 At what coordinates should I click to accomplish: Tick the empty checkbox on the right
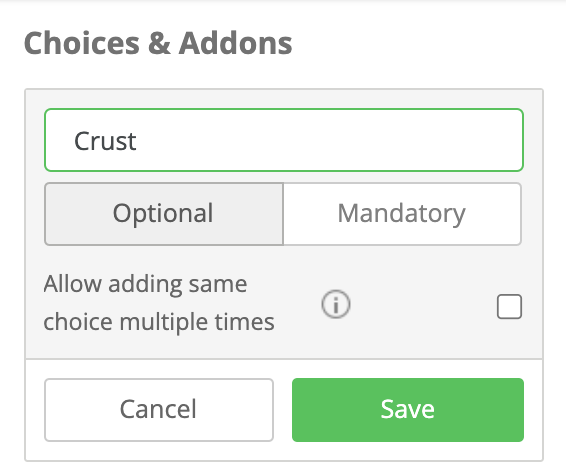pos(509,306)
